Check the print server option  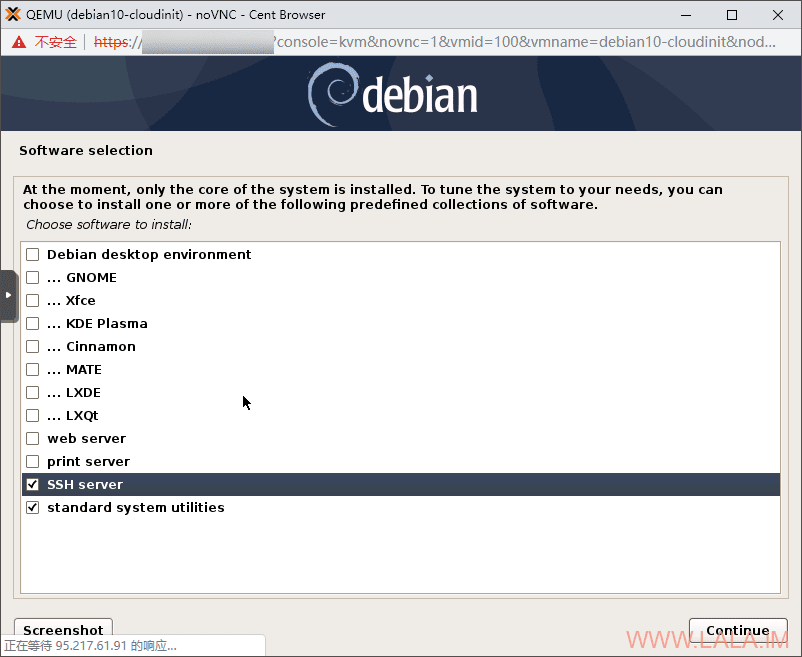tap(33, 462)
